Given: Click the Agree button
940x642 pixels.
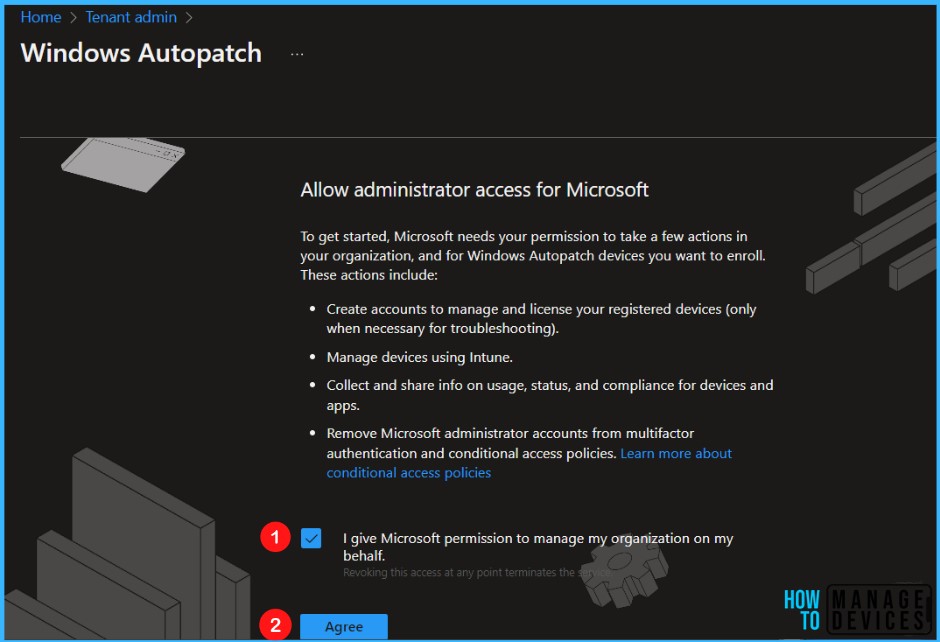Looking at the screenshot, I should (344, 626).
